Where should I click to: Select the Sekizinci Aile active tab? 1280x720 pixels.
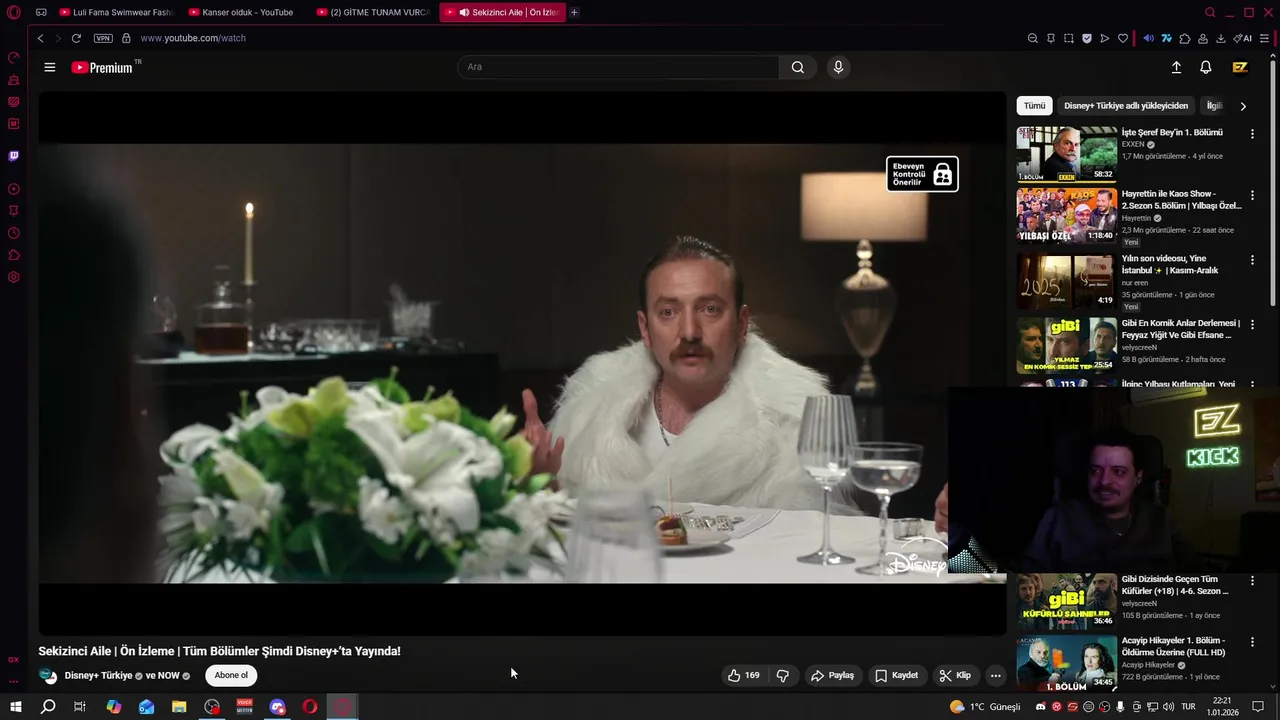[502, 12]
